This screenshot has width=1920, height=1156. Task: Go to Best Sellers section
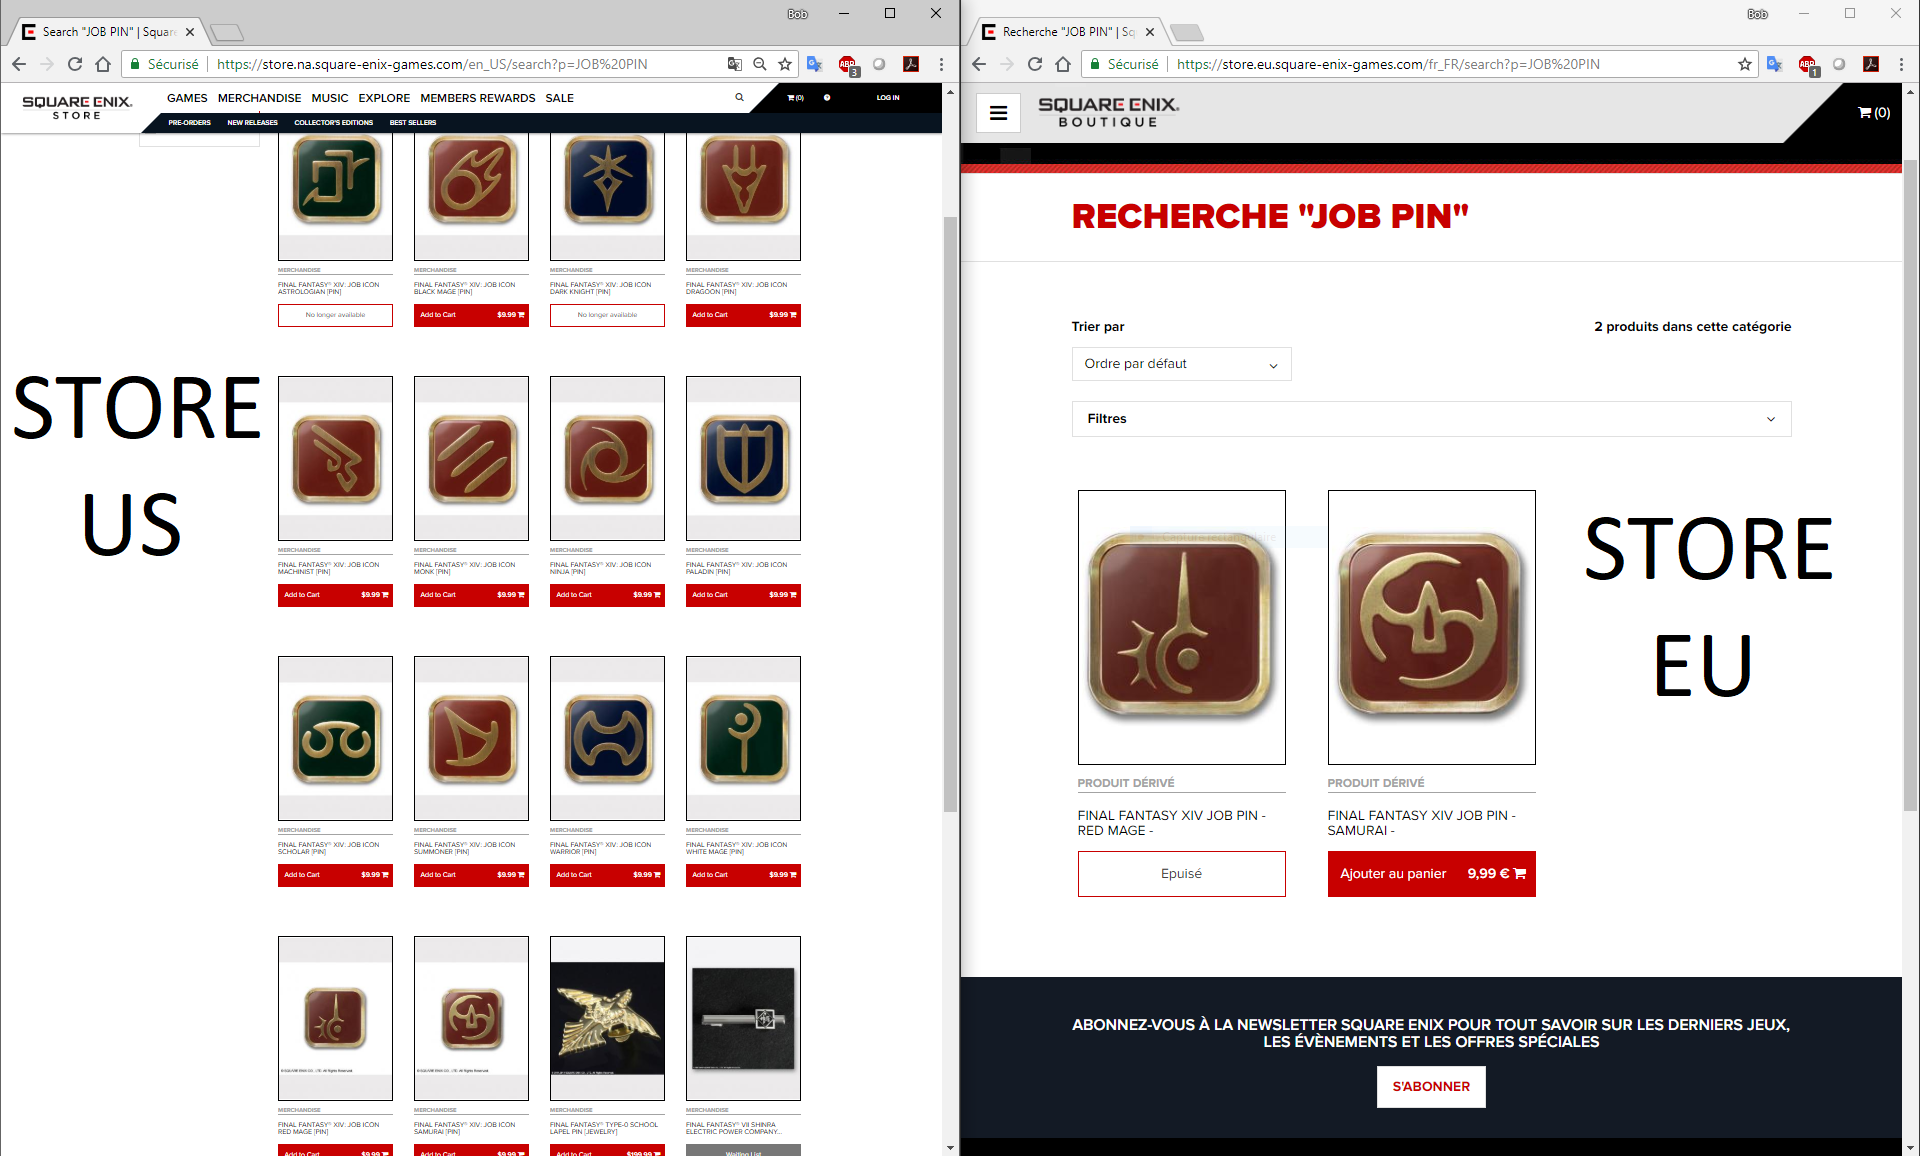coord(413,123)
